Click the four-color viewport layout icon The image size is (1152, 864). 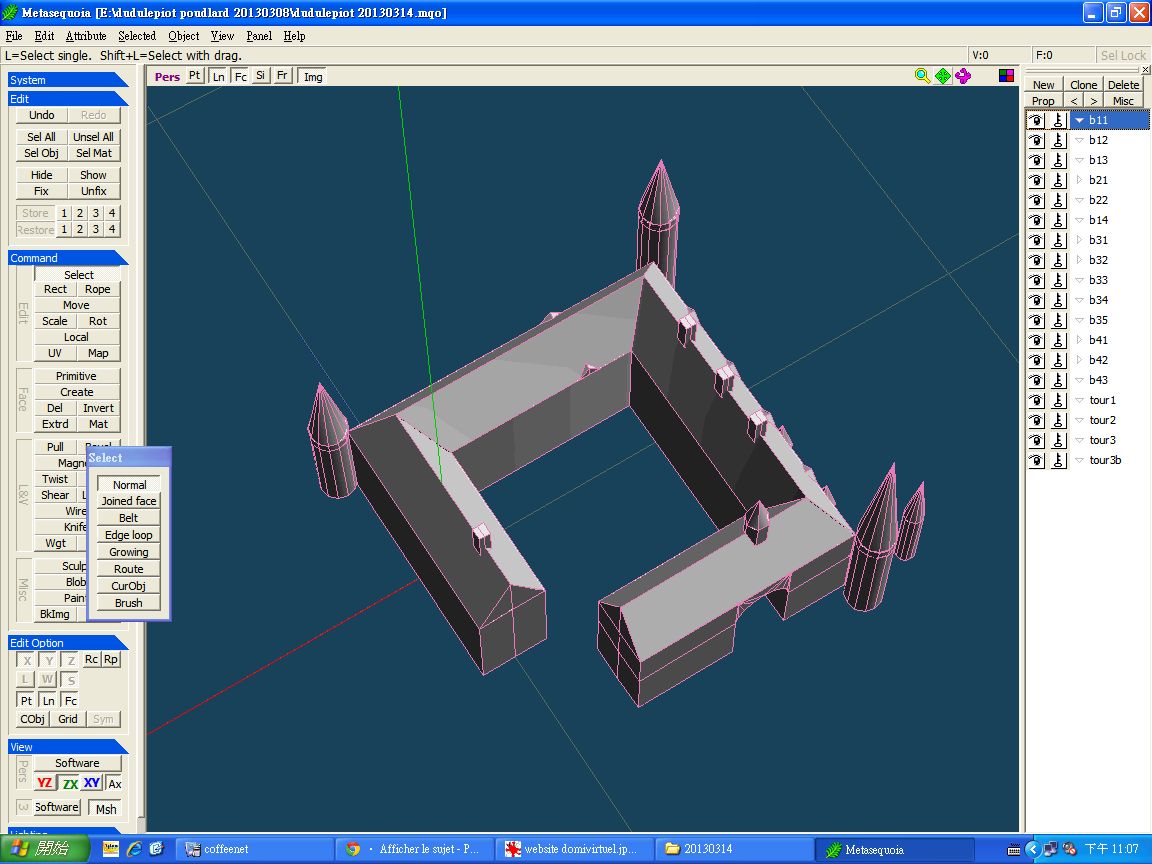point(1007,76)
